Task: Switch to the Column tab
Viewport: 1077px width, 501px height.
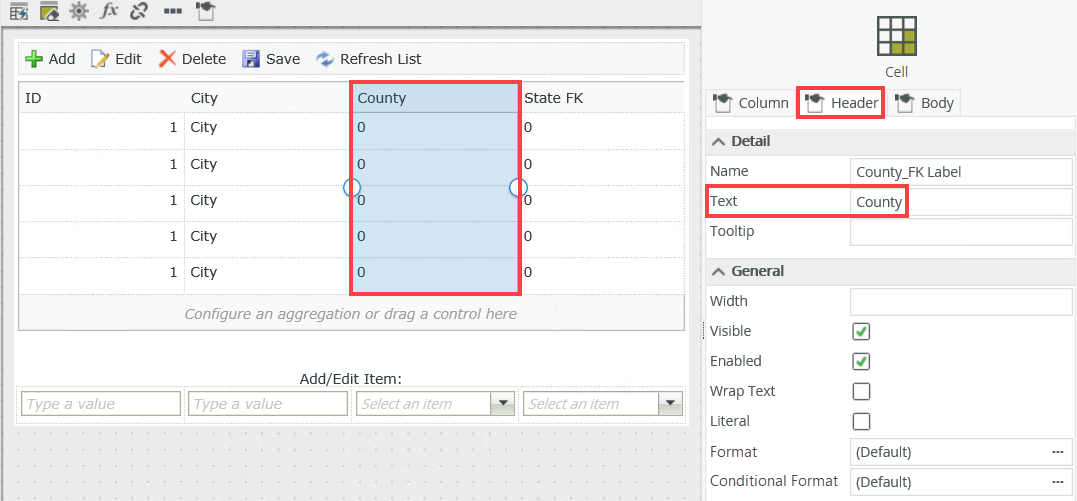Action: click(x=750, y=103)
